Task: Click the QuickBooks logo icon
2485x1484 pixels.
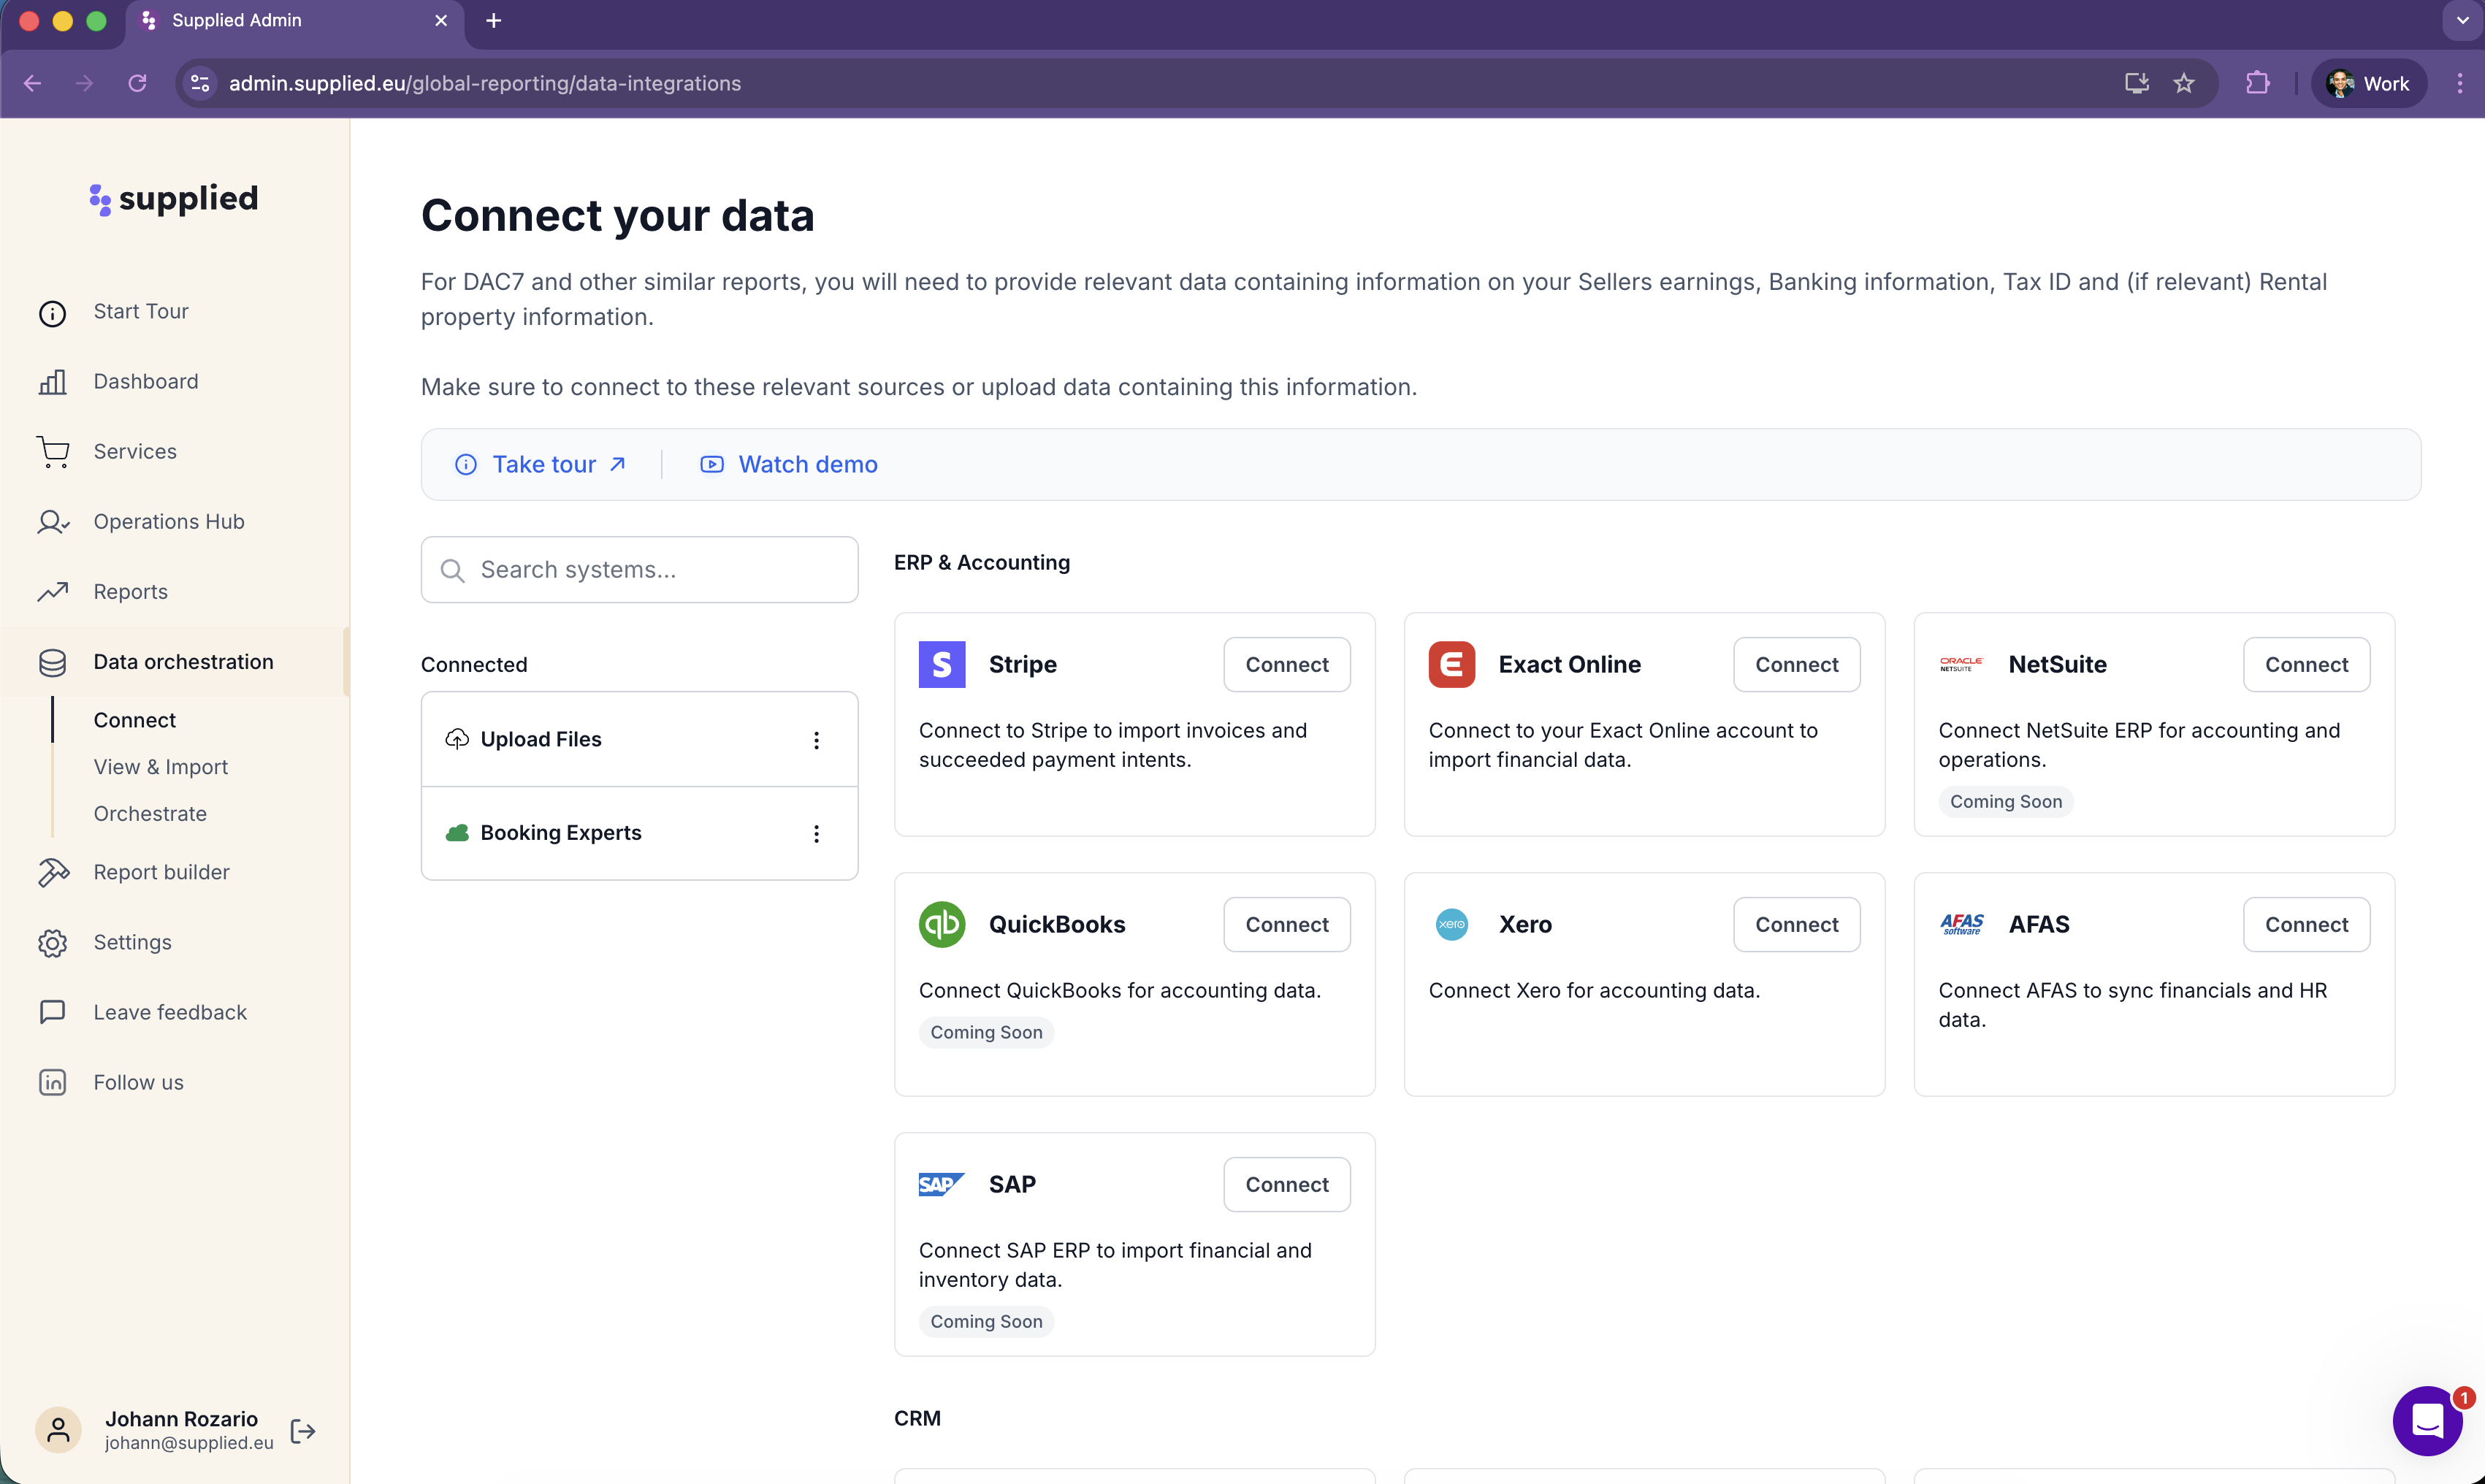Action: (x=941, y=925)
